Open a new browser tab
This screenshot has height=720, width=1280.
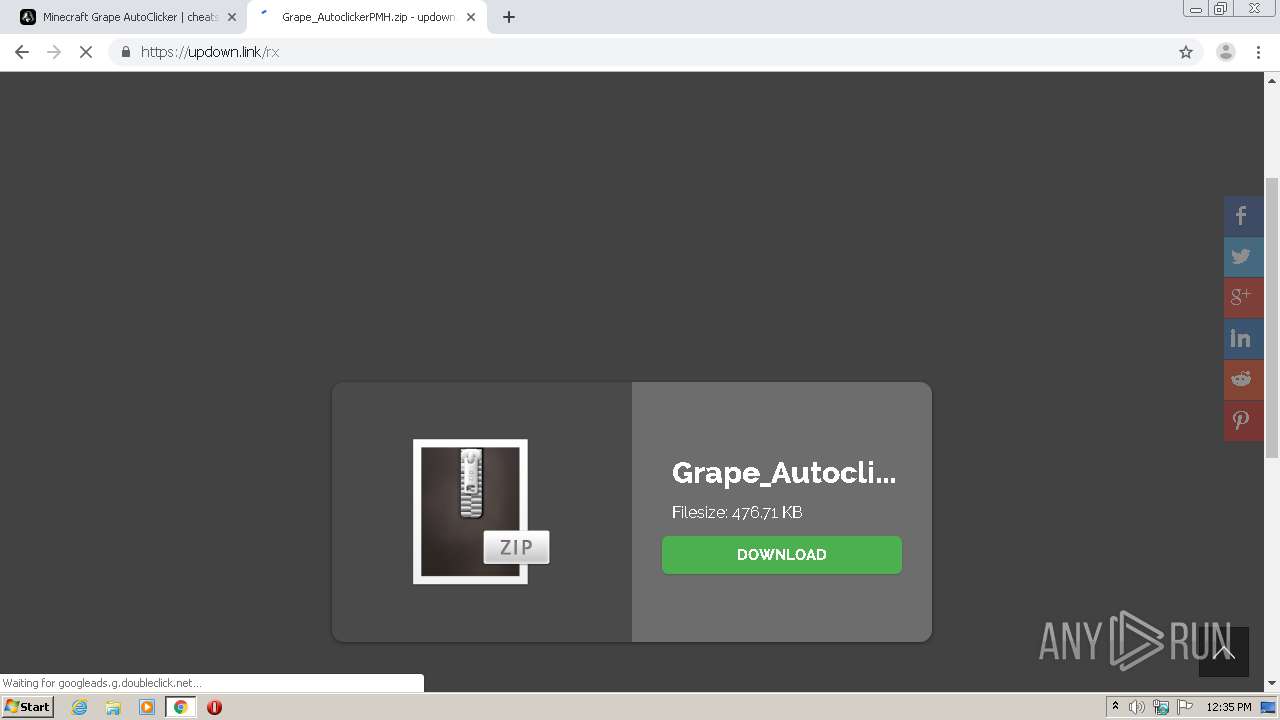509,17
